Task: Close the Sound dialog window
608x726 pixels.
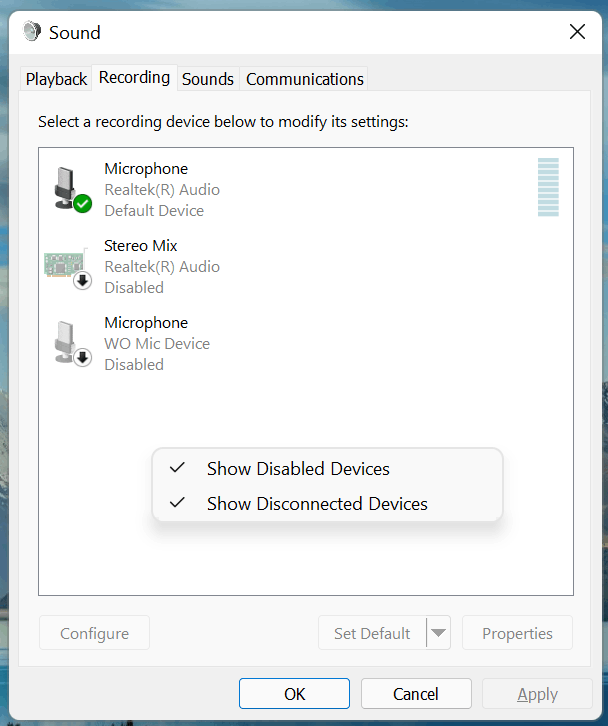Action: (577, 32)
